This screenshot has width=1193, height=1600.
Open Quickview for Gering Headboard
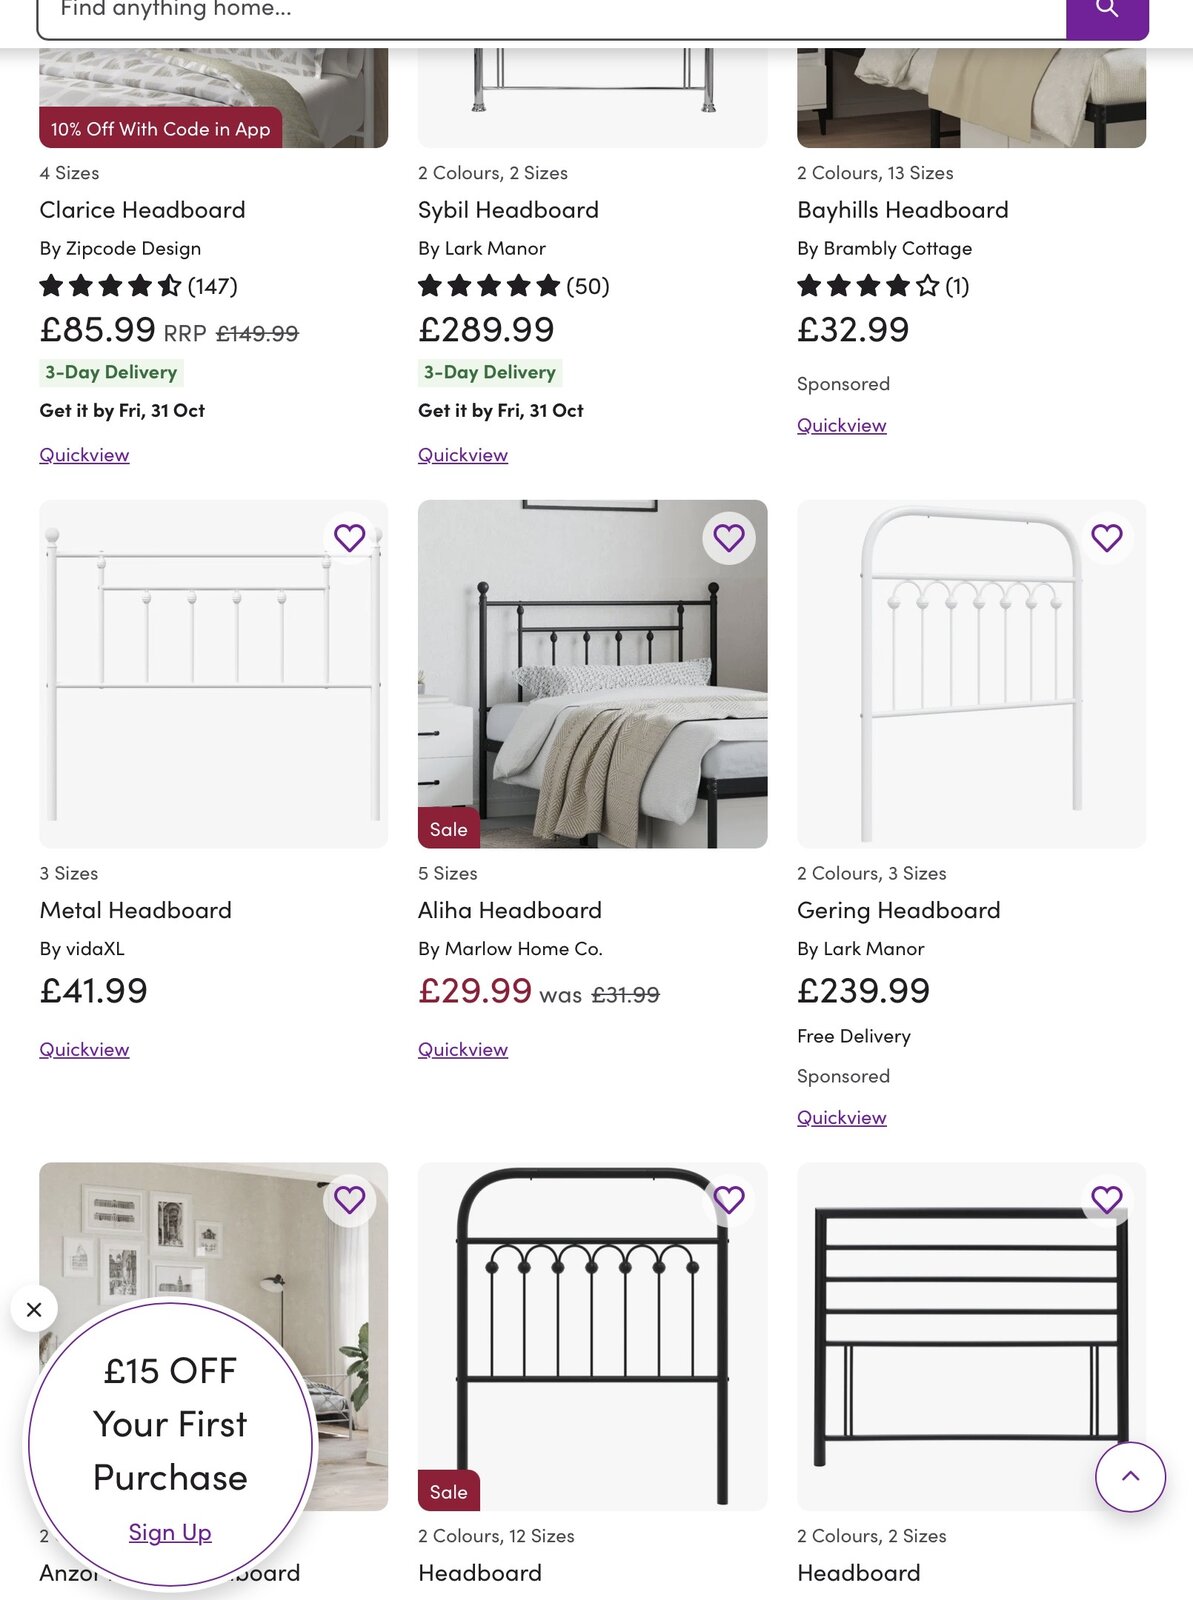click(842, 1117)
